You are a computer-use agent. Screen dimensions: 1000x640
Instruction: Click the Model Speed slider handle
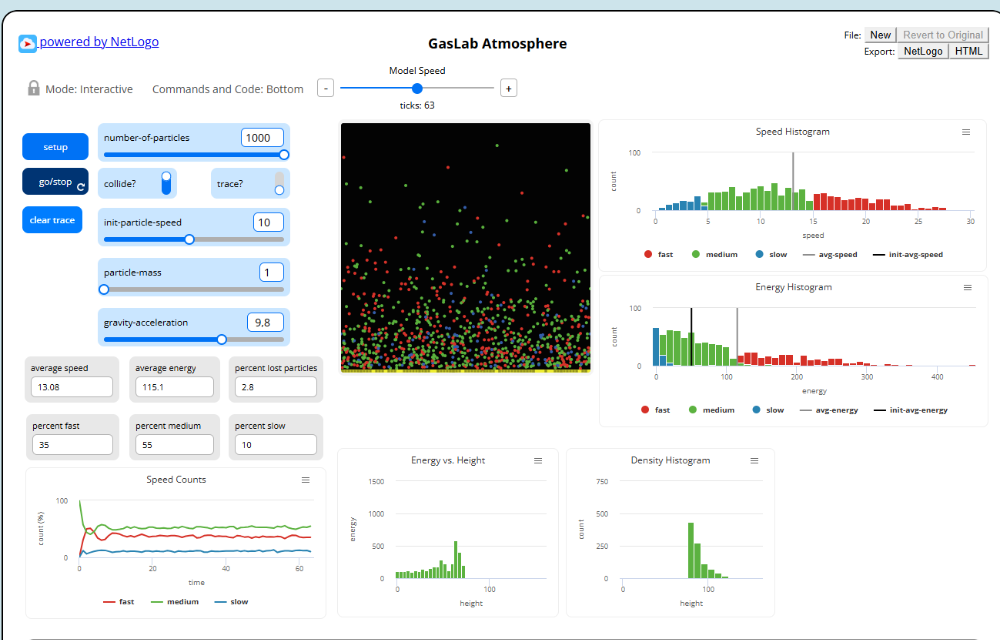pyautogui.click(x=417, y=88)
